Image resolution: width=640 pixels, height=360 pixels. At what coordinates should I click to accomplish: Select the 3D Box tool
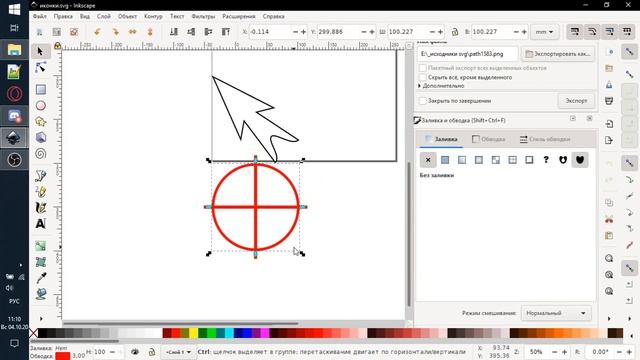pos(40,138)
